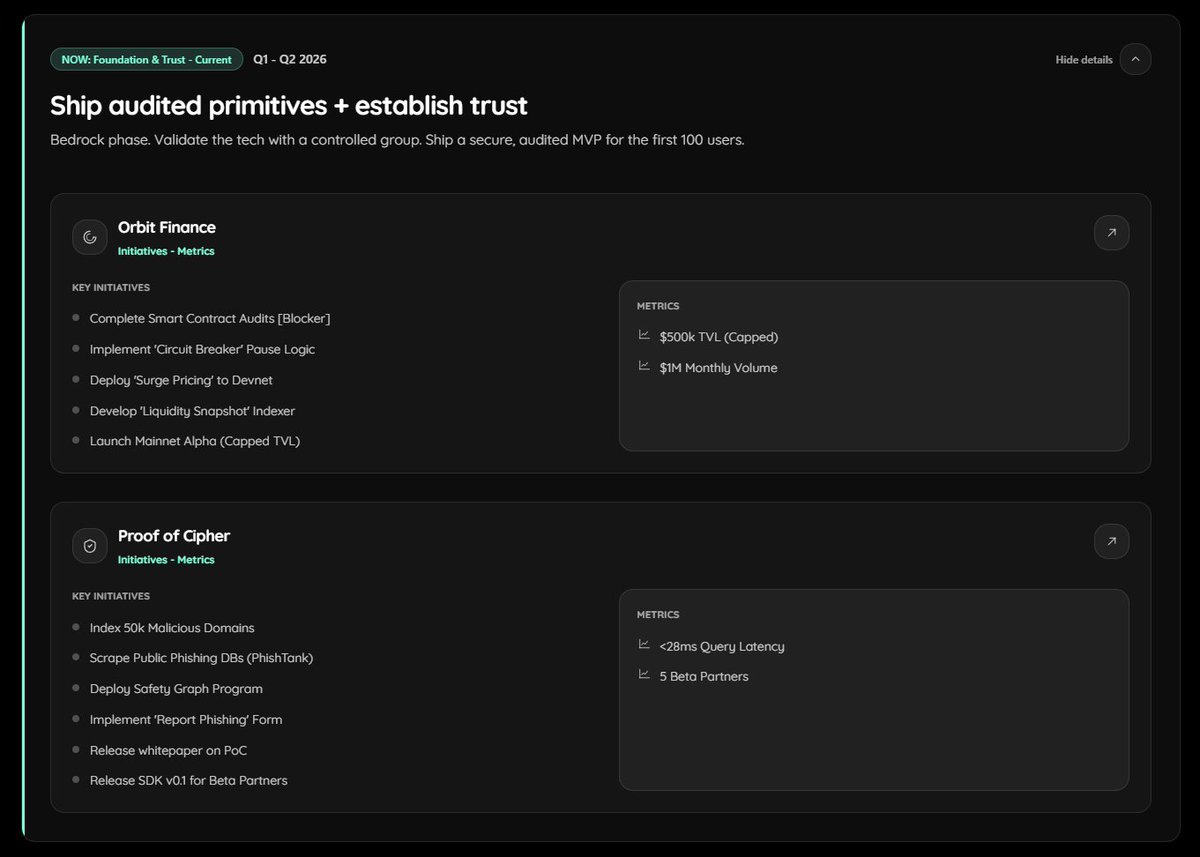Click KEY INITIATIVES label in Proof of Cipher card

coord(111,596)
